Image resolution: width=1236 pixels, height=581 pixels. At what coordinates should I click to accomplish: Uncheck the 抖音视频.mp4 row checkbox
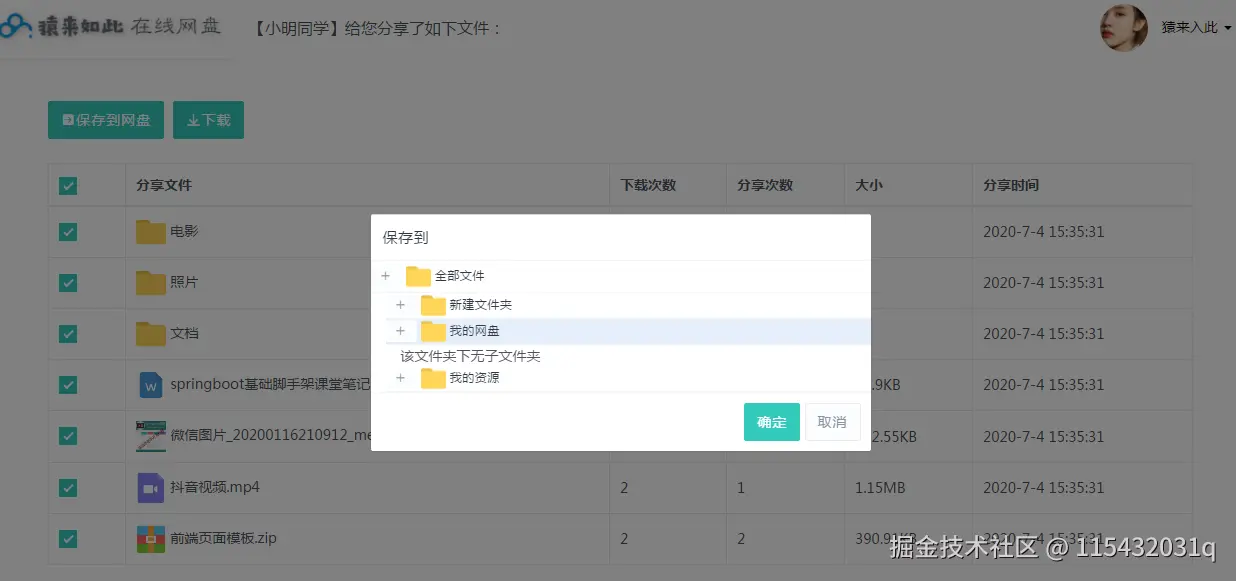click(x=68, y=488)
